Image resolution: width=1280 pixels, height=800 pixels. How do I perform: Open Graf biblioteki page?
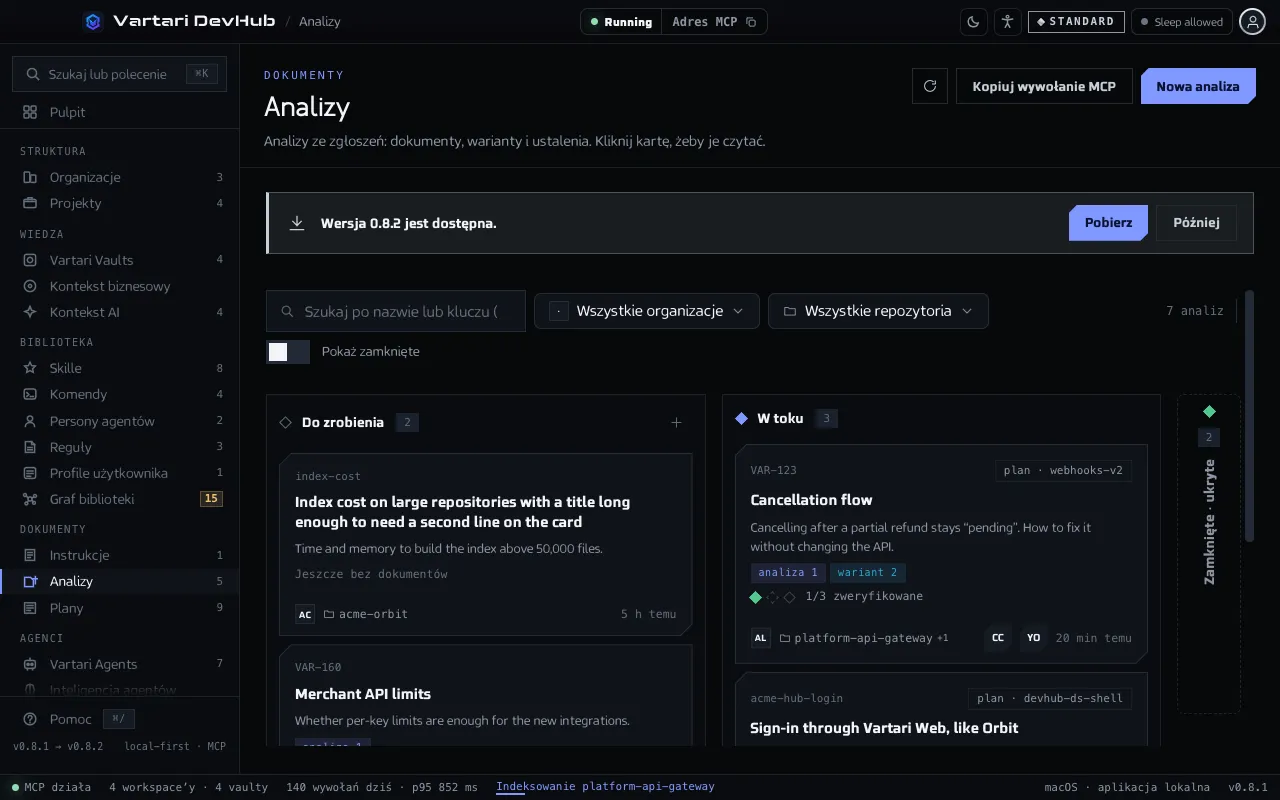pos(120,499)
